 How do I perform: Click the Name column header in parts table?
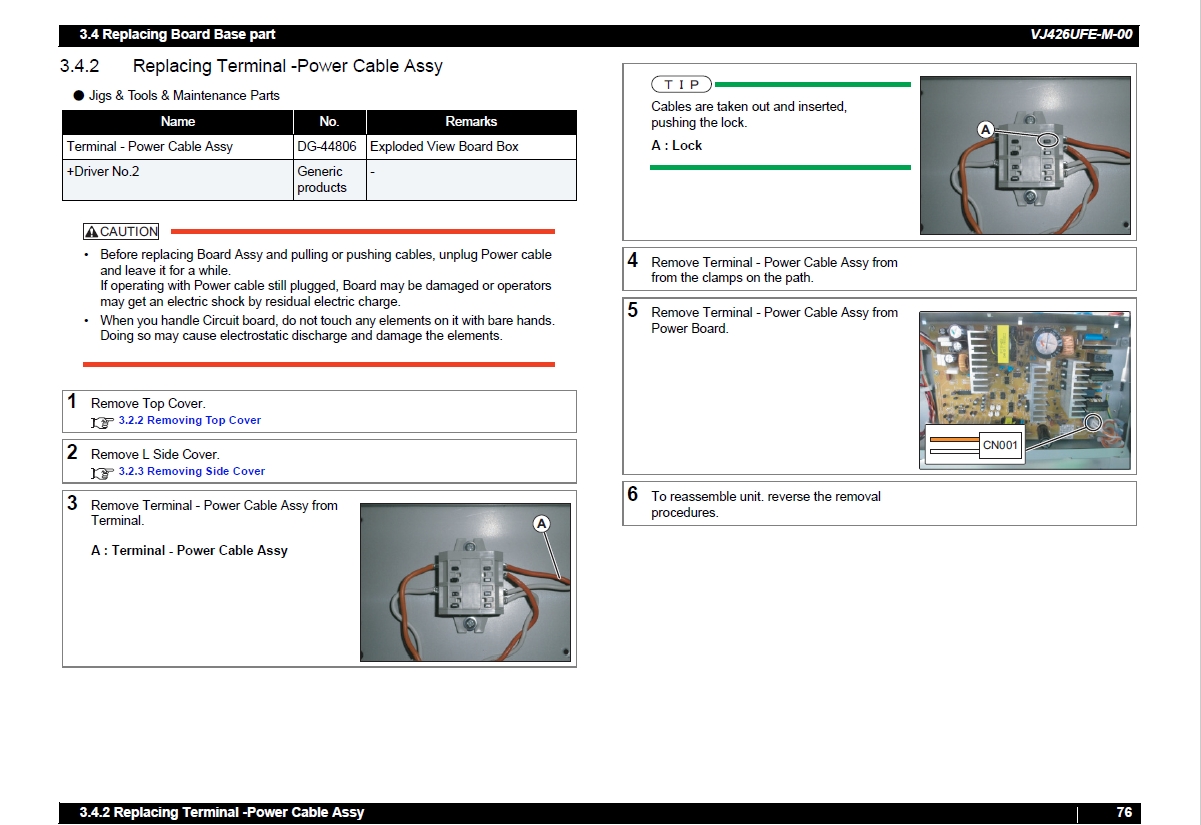(177, 122)
